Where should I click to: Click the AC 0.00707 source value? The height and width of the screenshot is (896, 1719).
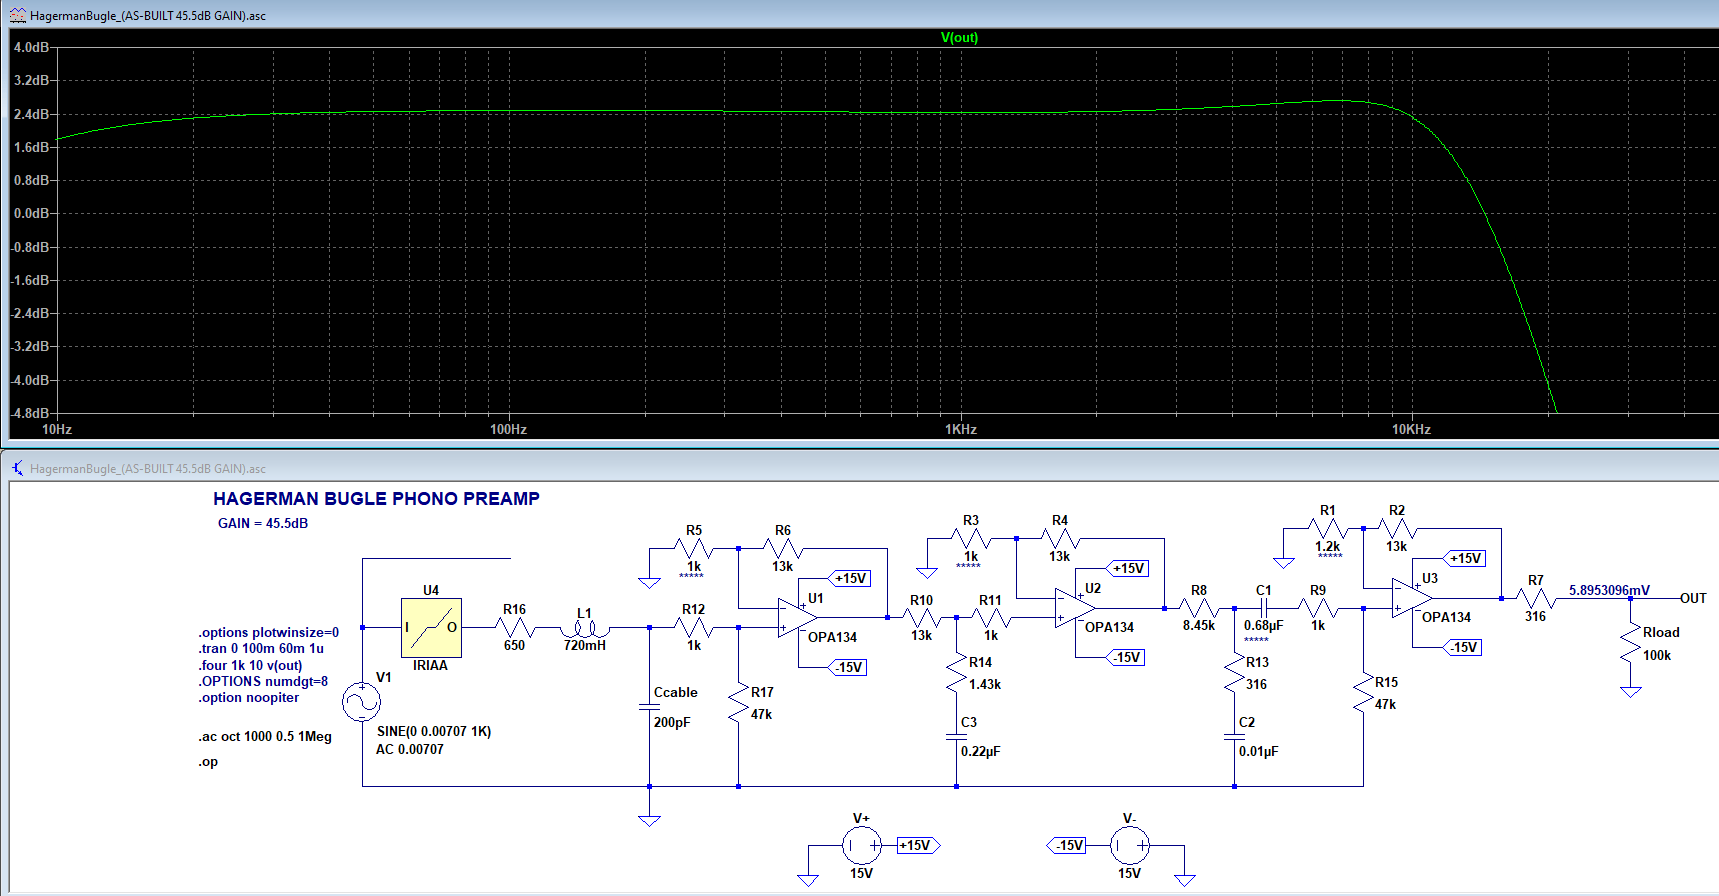coord(410,749)
